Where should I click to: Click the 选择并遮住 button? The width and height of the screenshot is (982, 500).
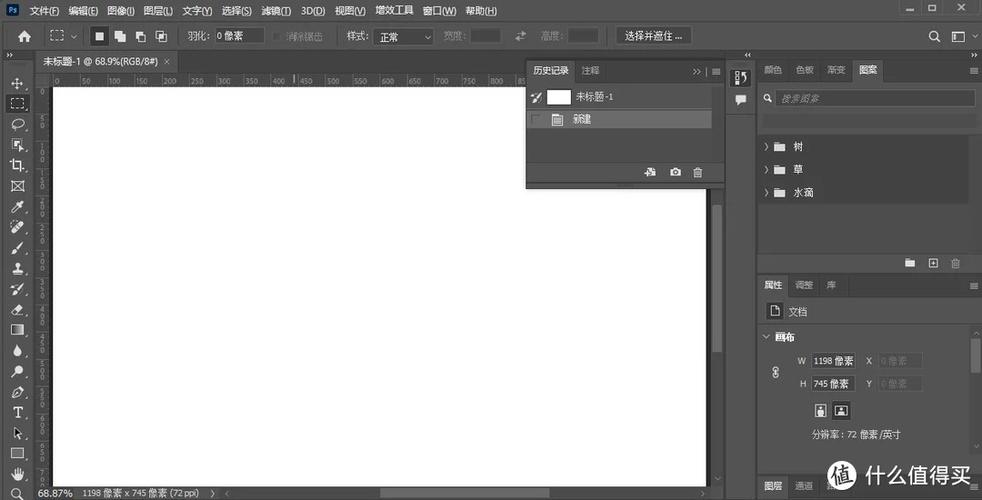(x=653, y=36)
